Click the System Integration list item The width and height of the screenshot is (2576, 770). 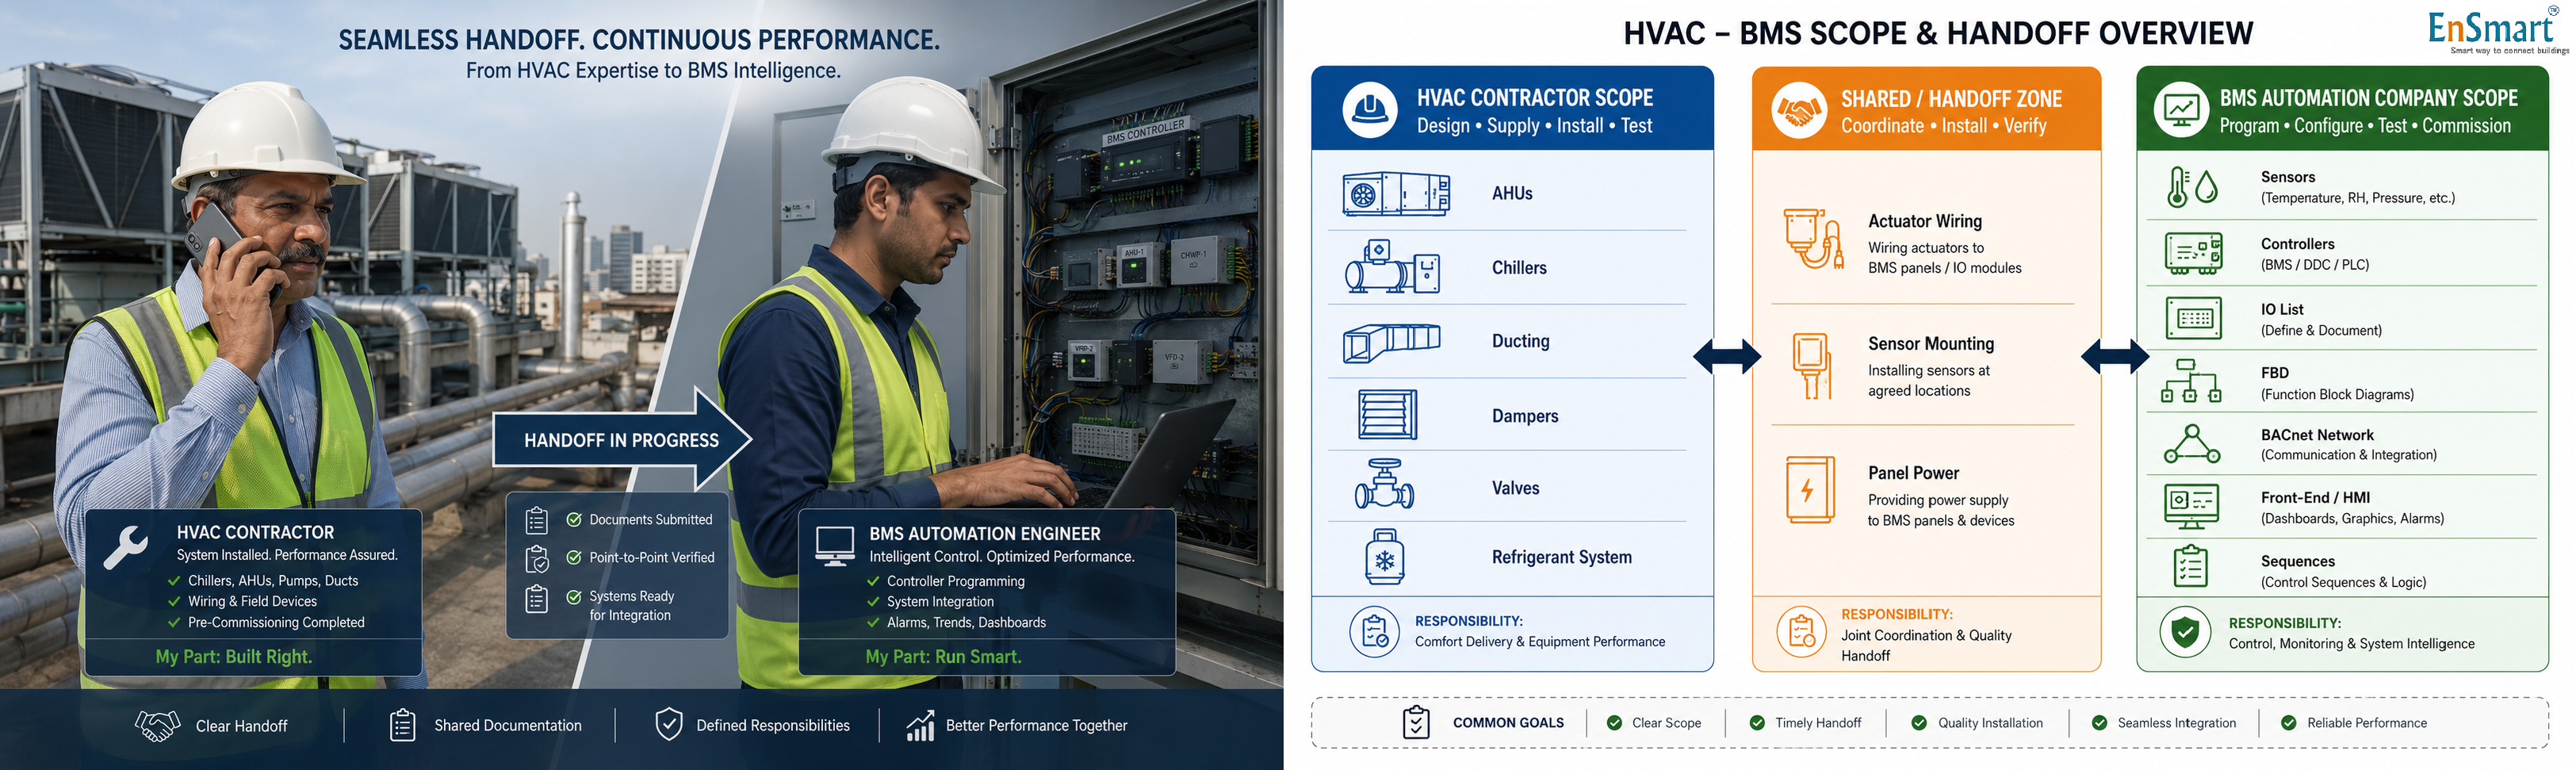click(940, 602)
